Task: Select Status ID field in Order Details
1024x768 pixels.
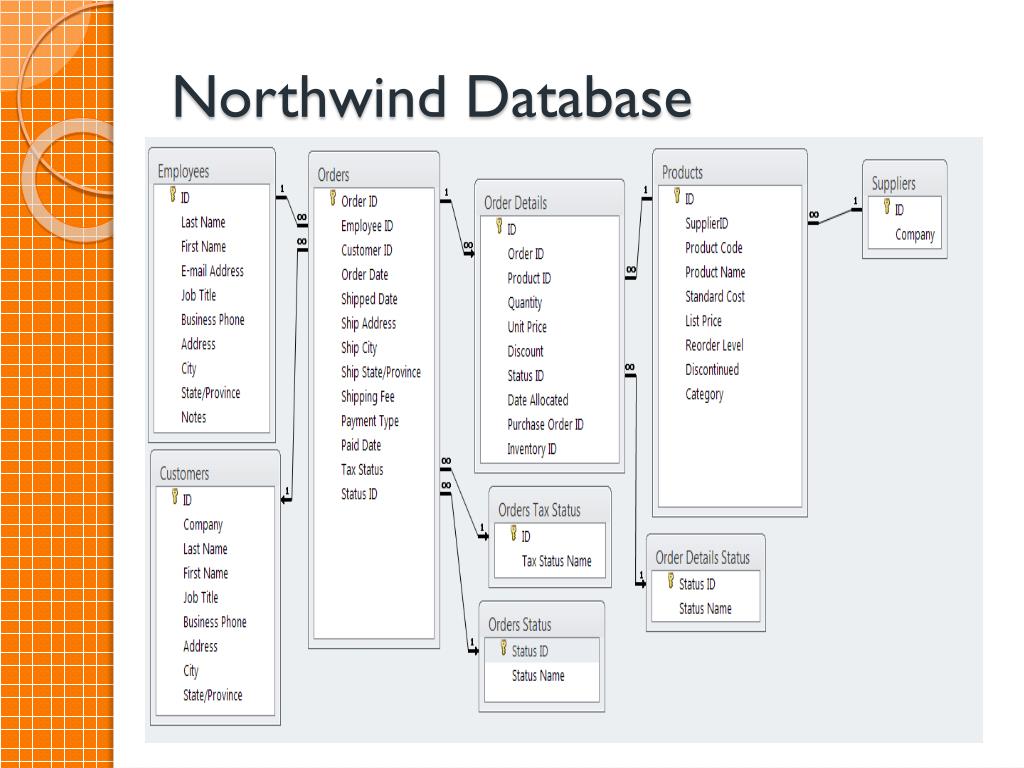Action: [526, 376]
